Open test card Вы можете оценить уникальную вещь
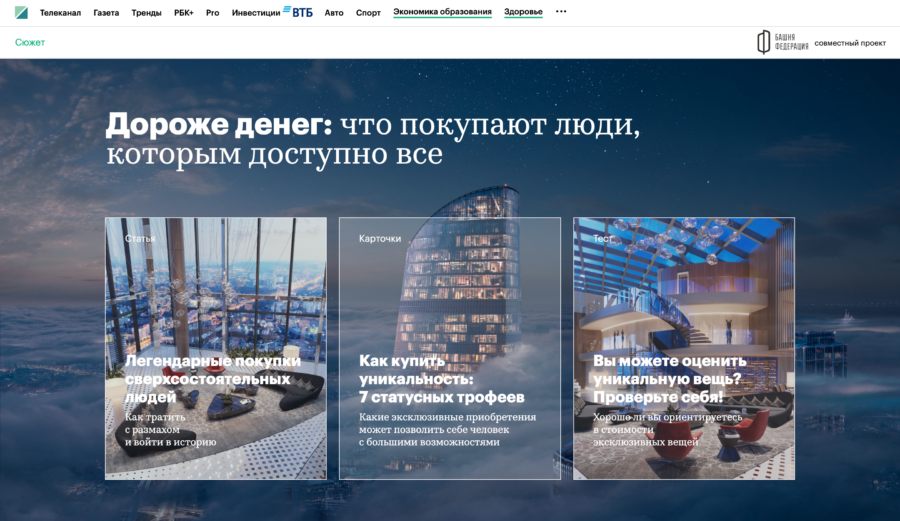 684,348
